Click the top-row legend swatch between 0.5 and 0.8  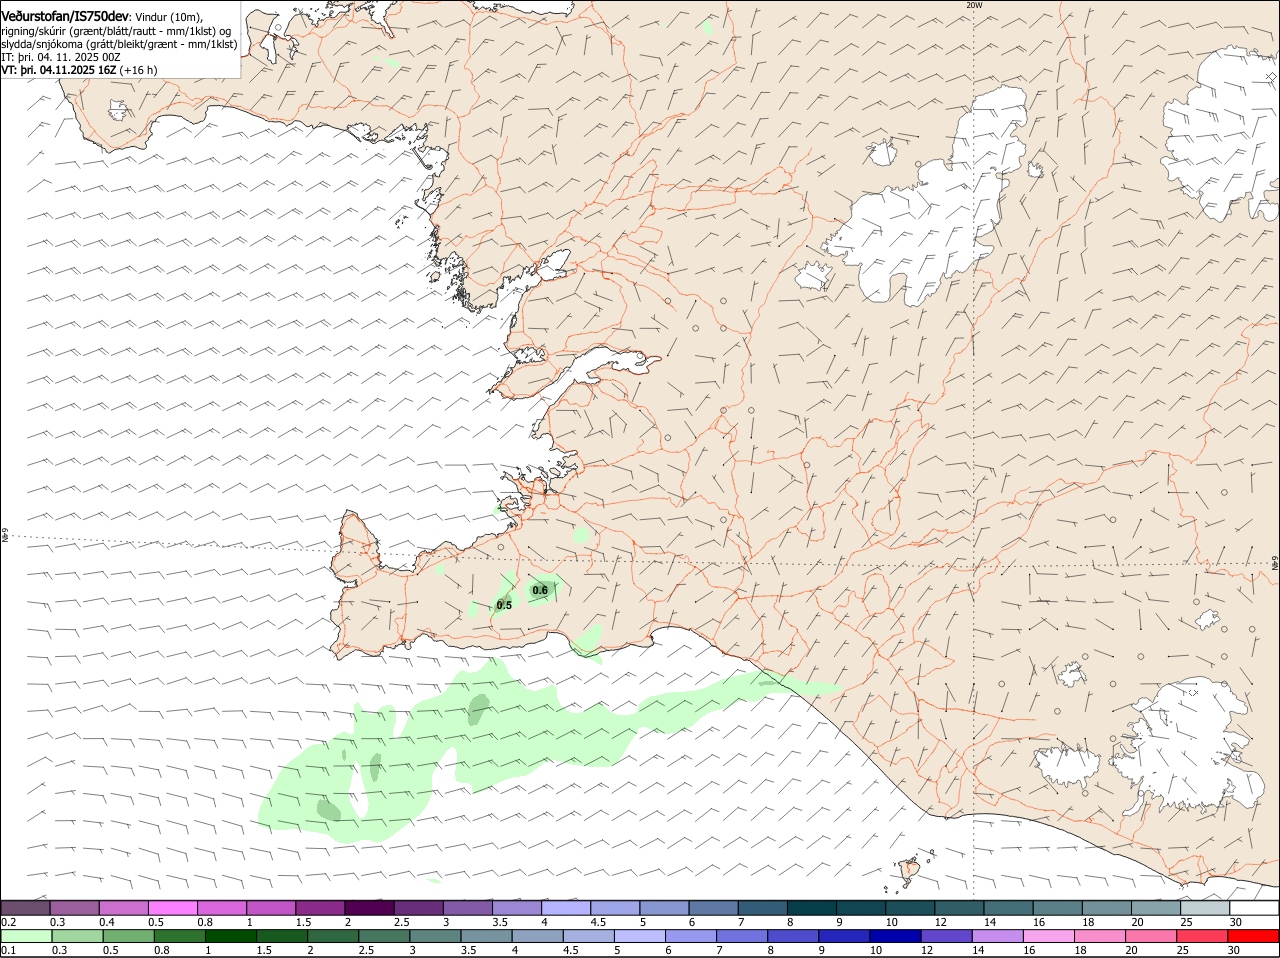172,908
